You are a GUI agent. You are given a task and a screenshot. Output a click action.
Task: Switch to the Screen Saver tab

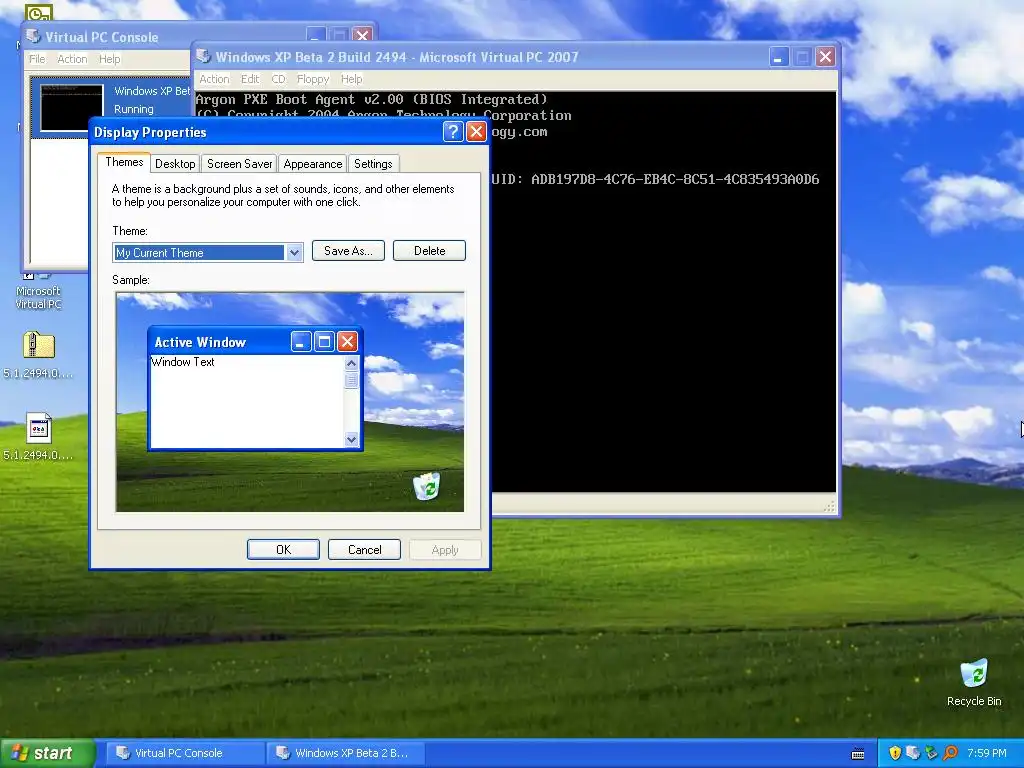point(239,164)
